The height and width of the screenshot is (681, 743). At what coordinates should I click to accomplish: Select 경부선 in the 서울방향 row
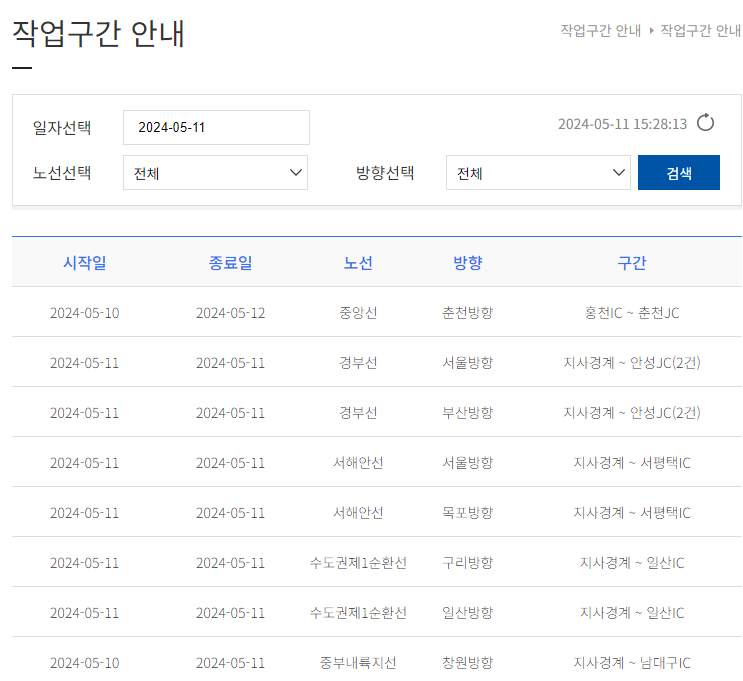(358, 363)
